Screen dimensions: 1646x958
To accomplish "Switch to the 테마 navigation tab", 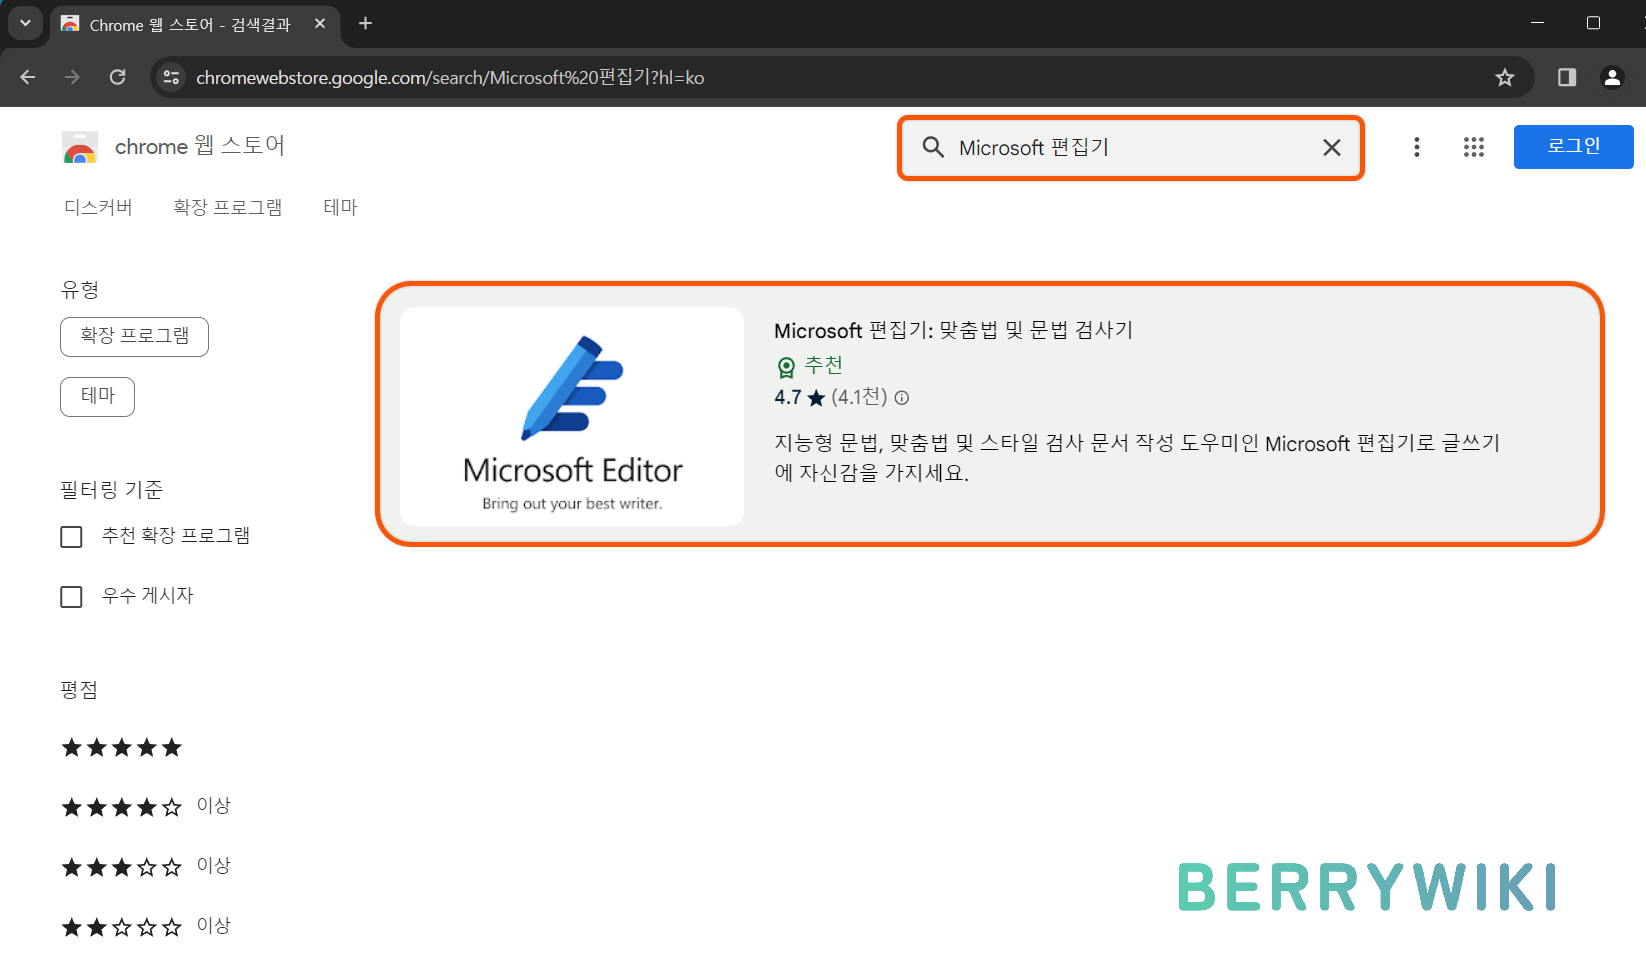I will coord(340,207).
